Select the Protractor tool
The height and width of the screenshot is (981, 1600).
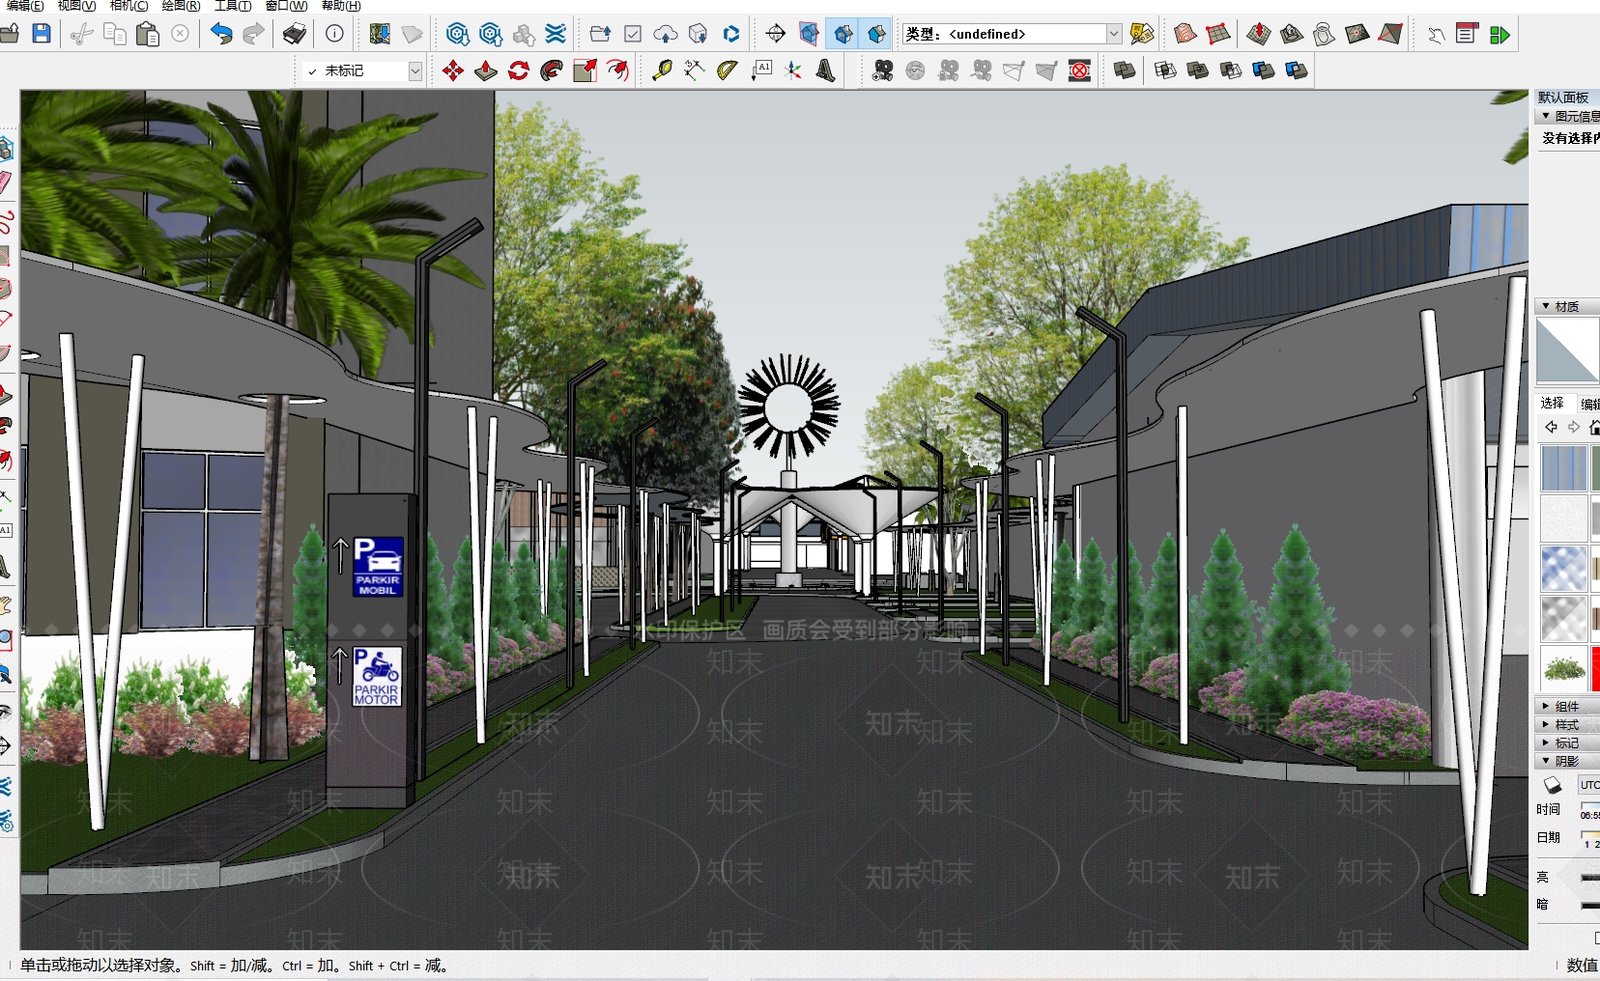[728, 70]
